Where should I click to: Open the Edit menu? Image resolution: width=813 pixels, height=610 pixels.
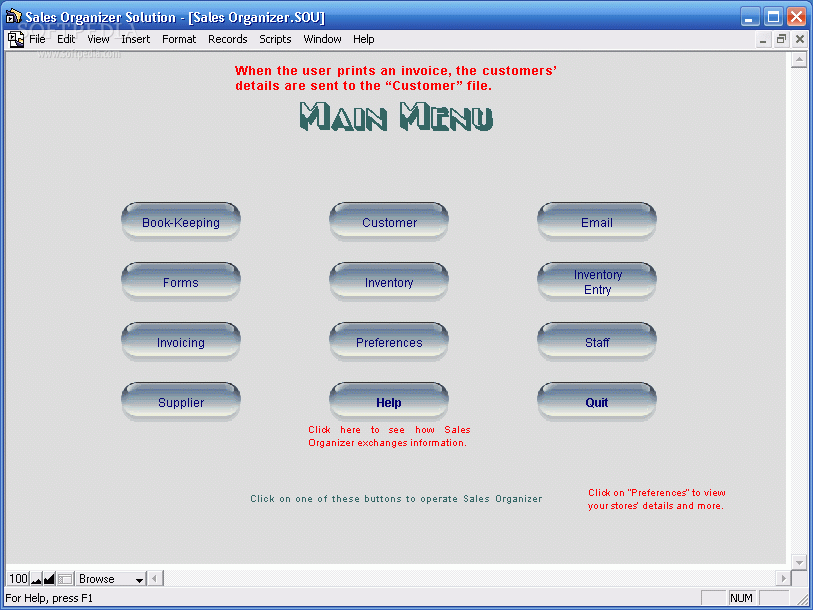[x=66, y=39]
